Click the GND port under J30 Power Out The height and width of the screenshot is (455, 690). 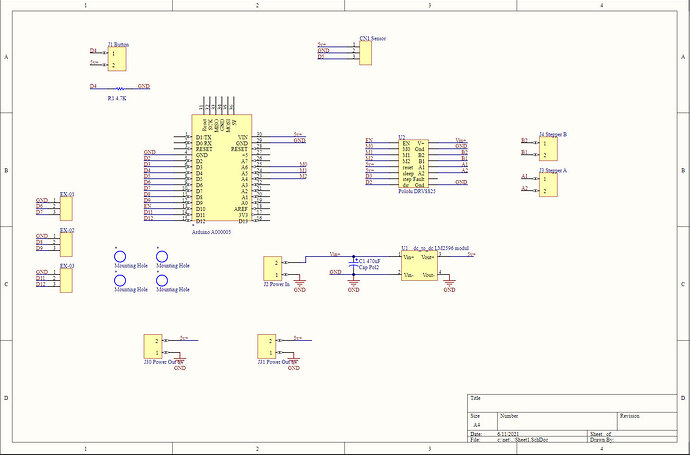coord(180,363)
